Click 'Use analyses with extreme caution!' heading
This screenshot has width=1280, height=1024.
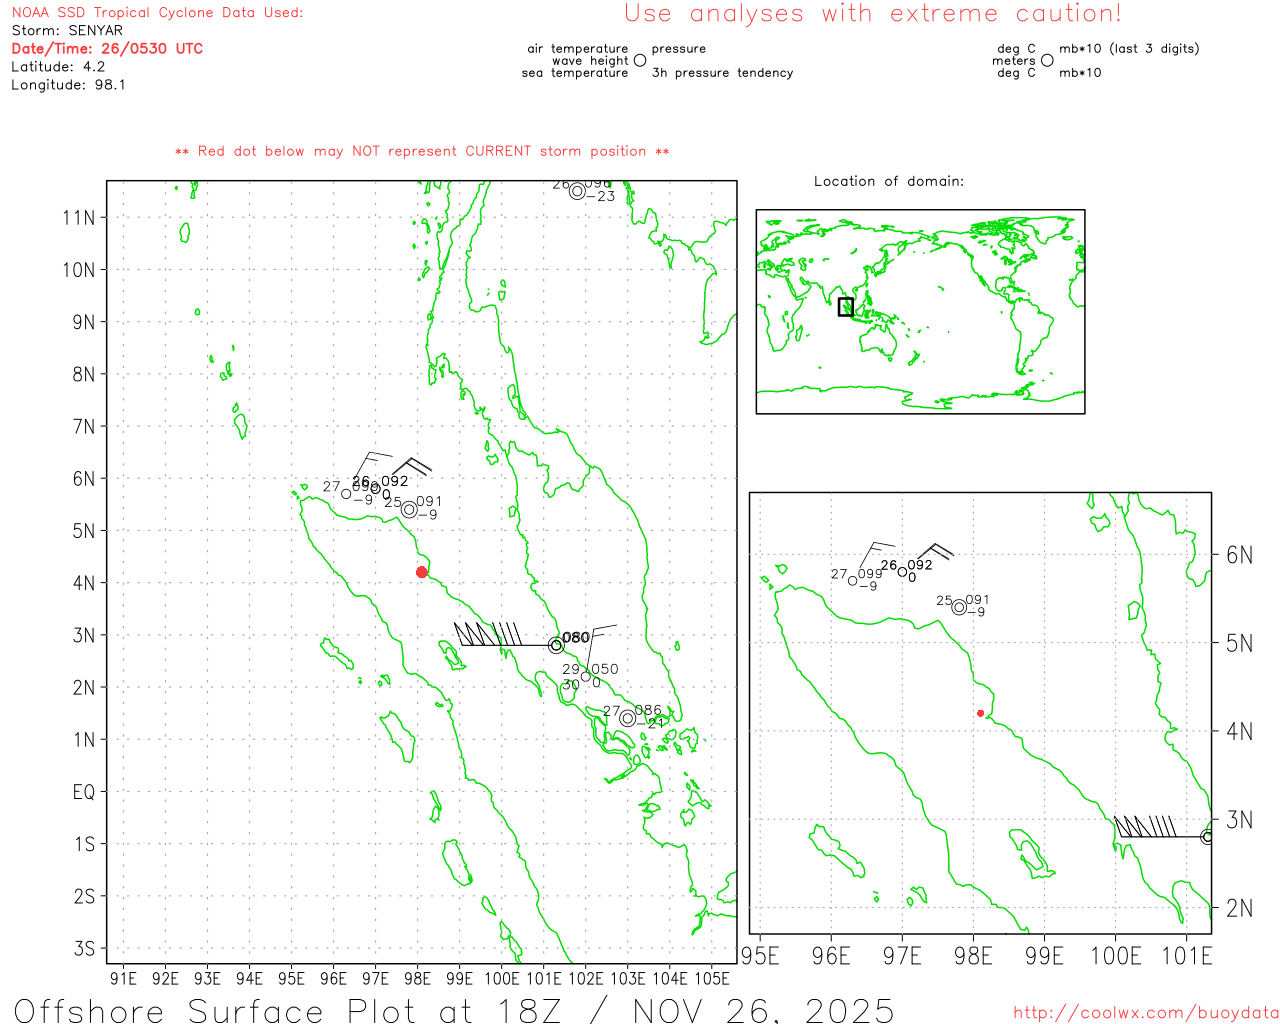click(872, 14)
